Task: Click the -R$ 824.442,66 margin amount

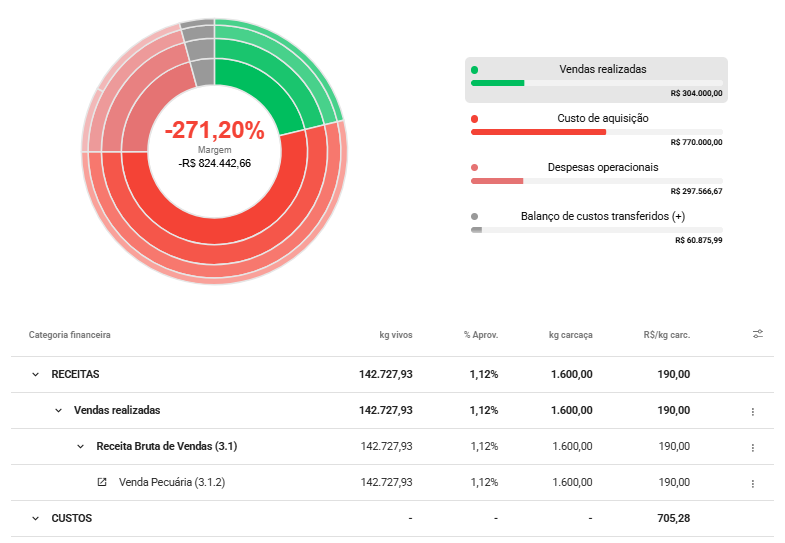Action: (214, 163)
